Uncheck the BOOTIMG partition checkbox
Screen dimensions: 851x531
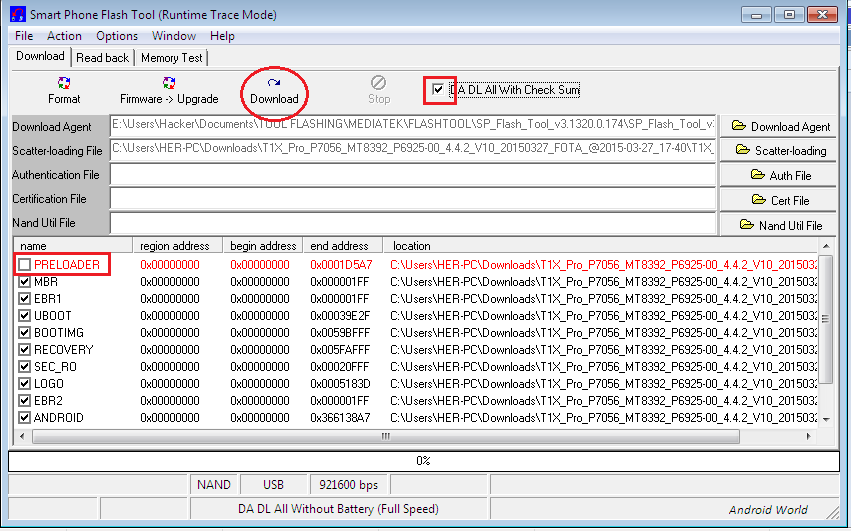[24, 332]
